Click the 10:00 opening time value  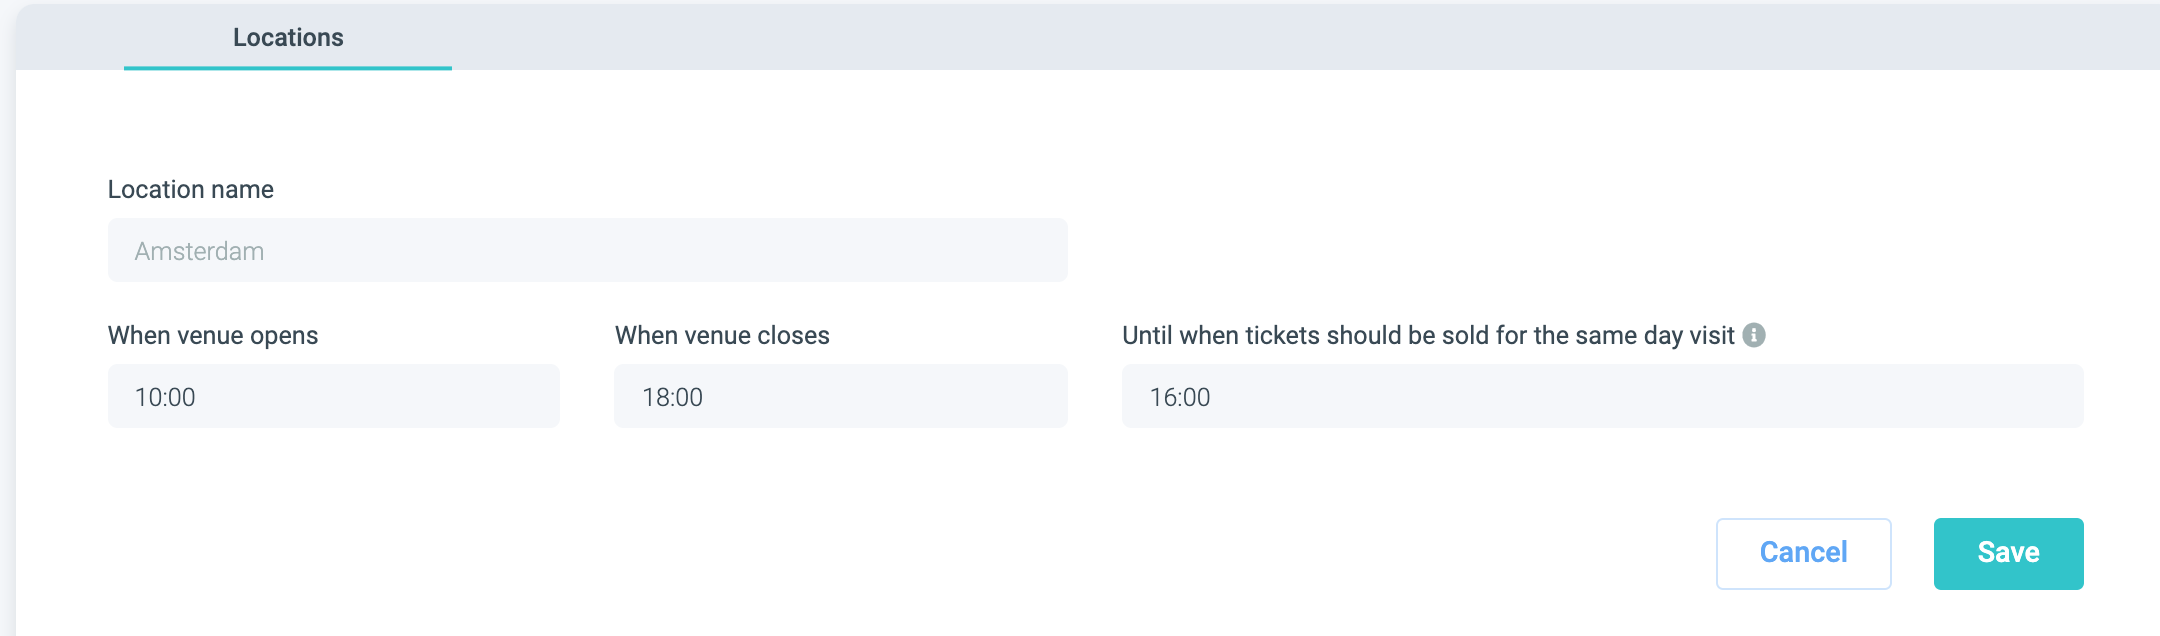(165, 397)
